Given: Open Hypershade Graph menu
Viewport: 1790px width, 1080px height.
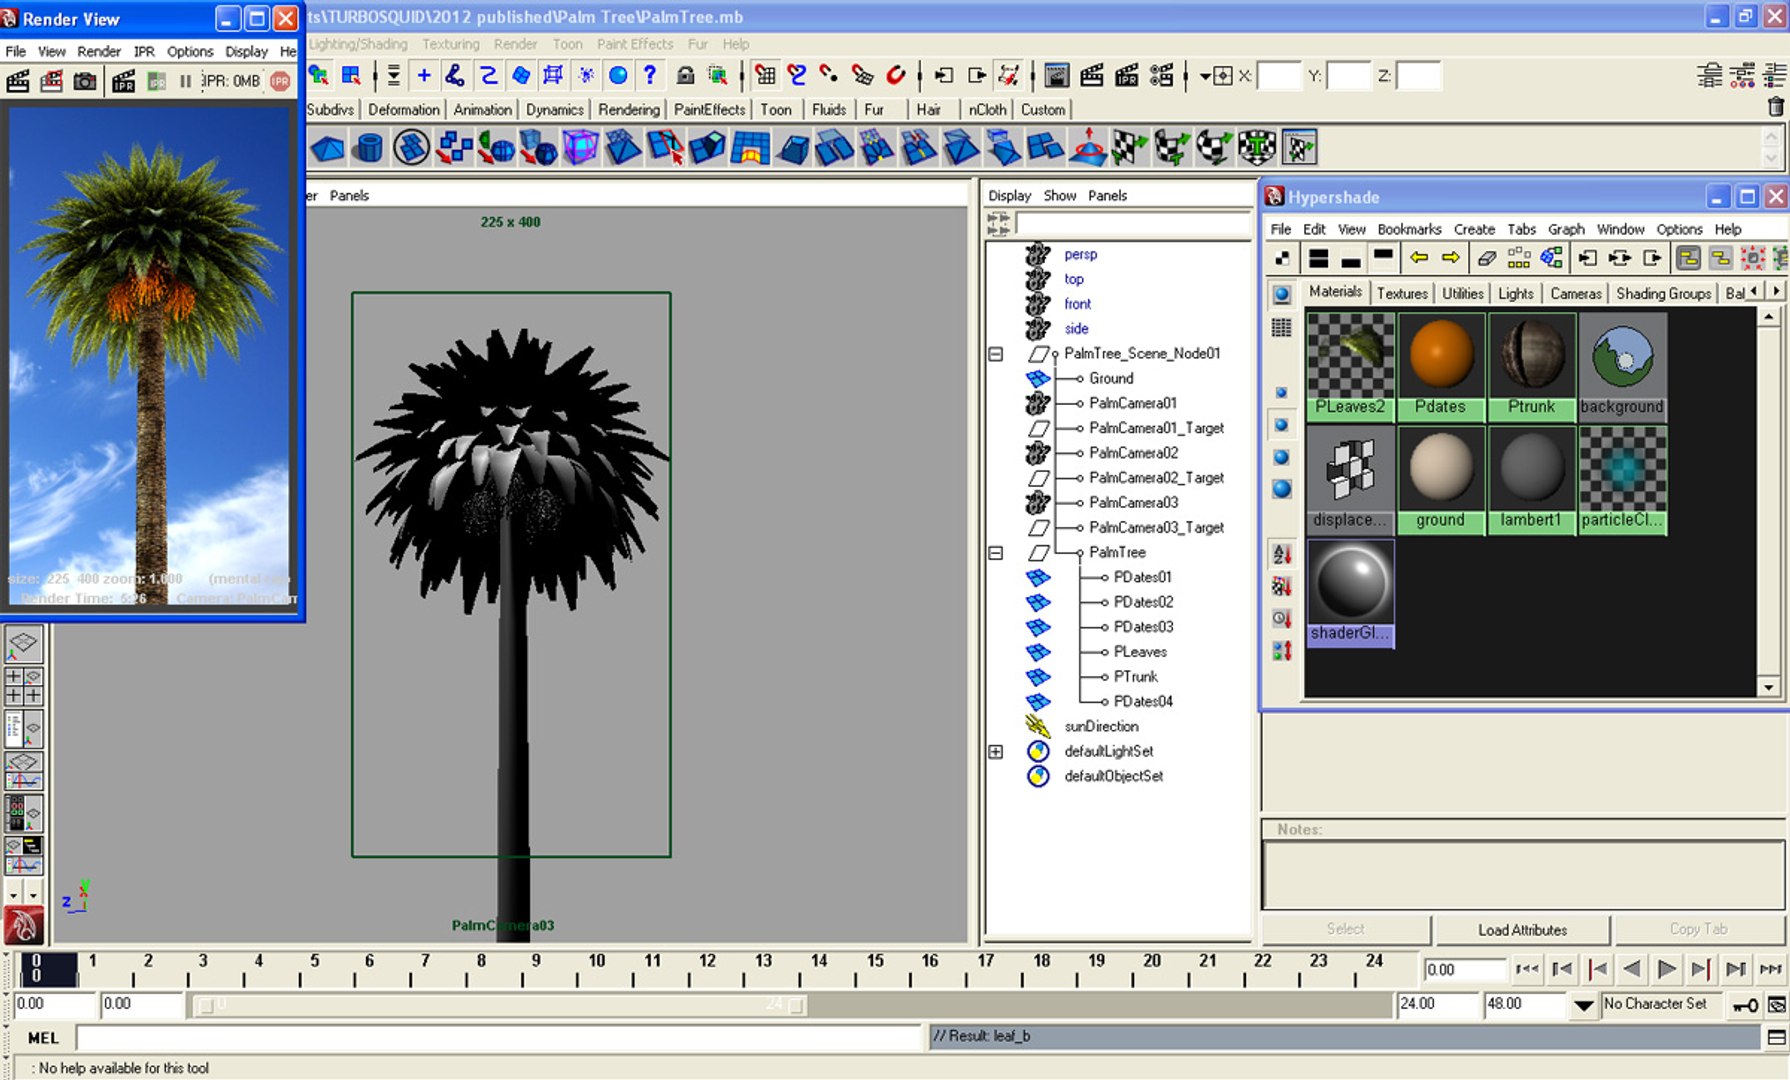Looking at the screenshot, I should 1566,229.
